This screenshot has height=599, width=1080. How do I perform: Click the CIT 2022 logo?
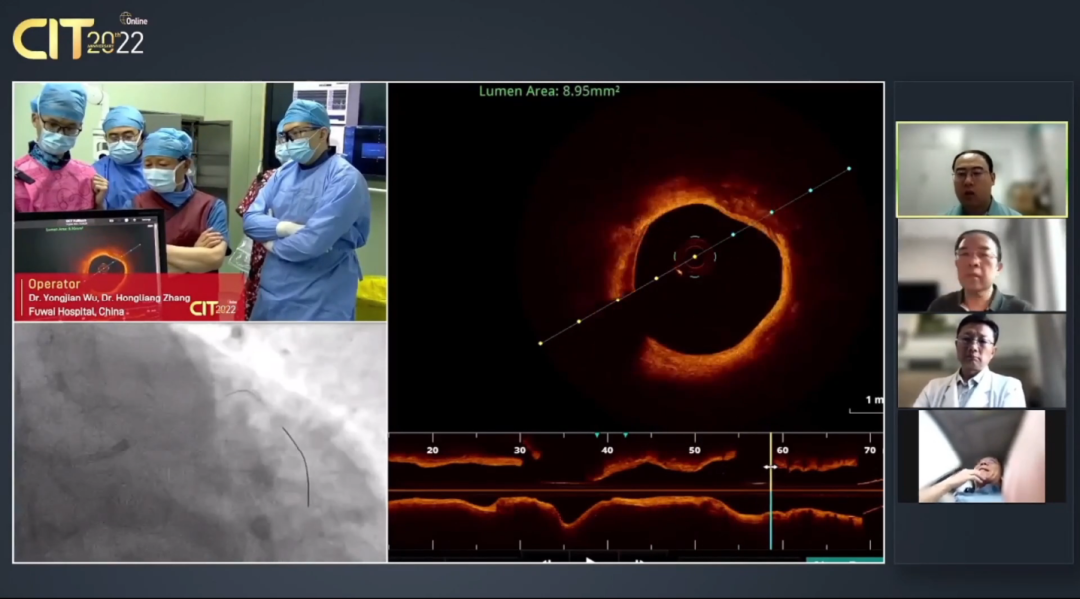[x=77, y=38]
